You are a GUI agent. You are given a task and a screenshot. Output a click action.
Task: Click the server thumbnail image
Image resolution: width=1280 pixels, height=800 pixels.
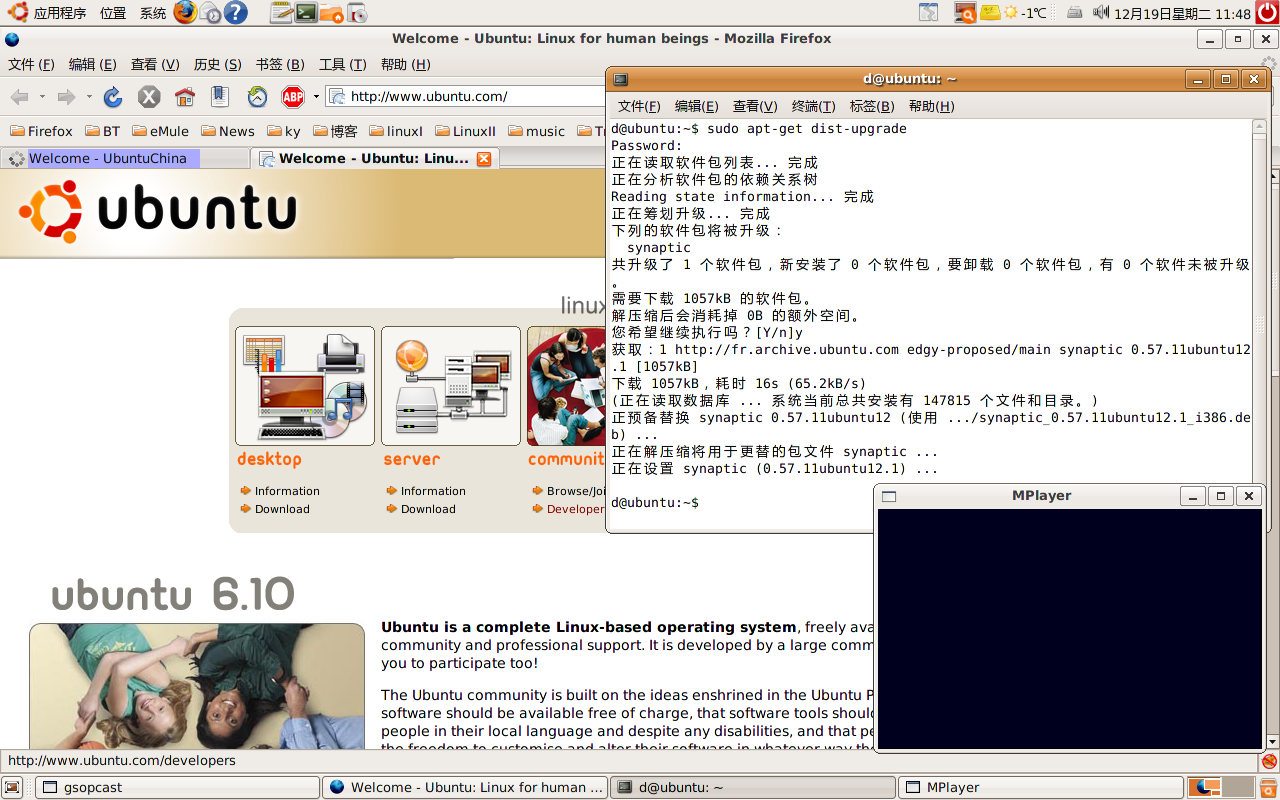coord(451,386)
